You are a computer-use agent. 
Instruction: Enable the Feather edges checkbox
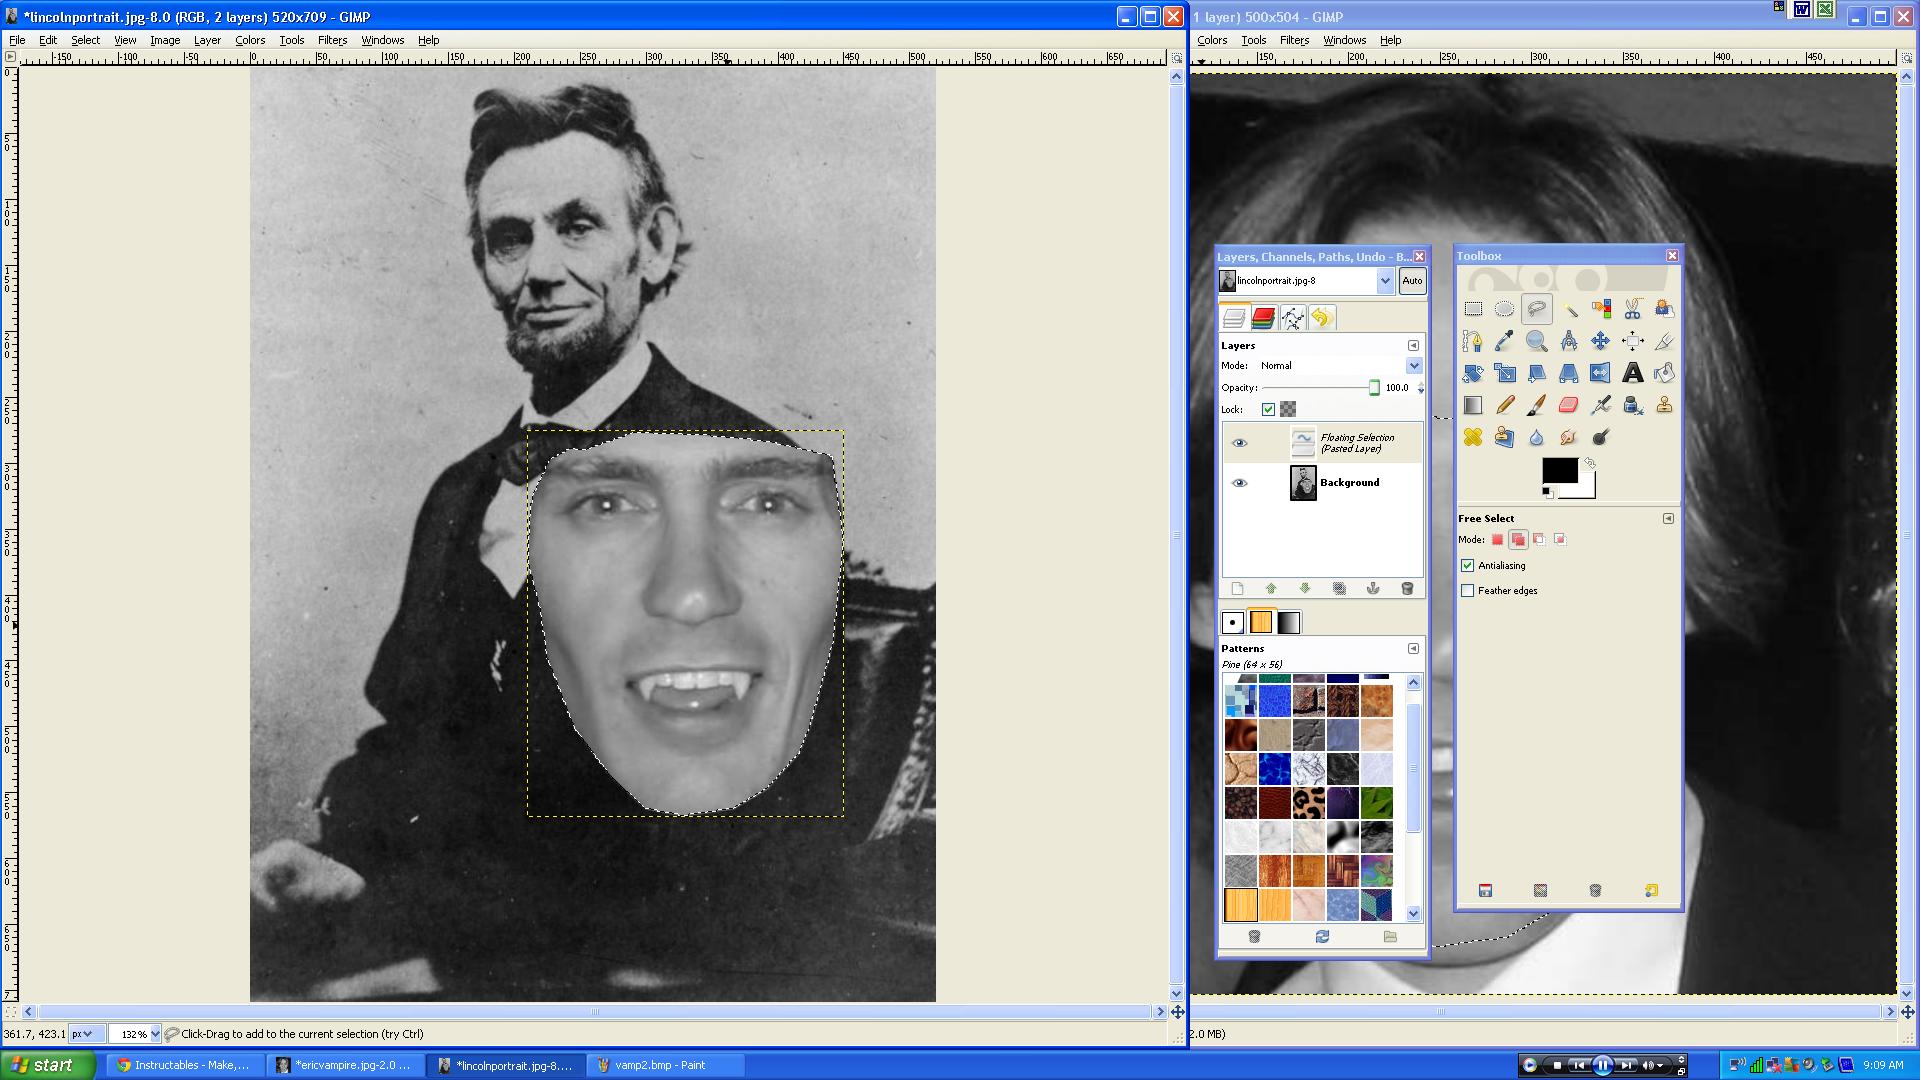(1467, 591)
